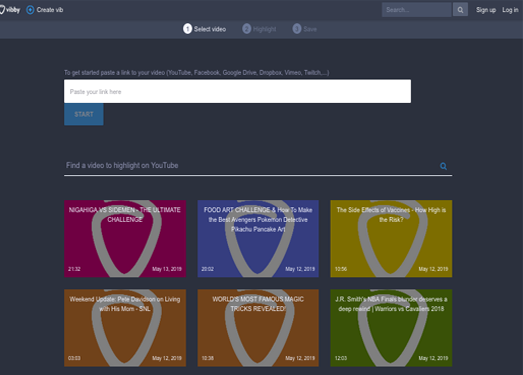Click the YouTube search magnifier icon
523x375 pixels.
[443, 166]
